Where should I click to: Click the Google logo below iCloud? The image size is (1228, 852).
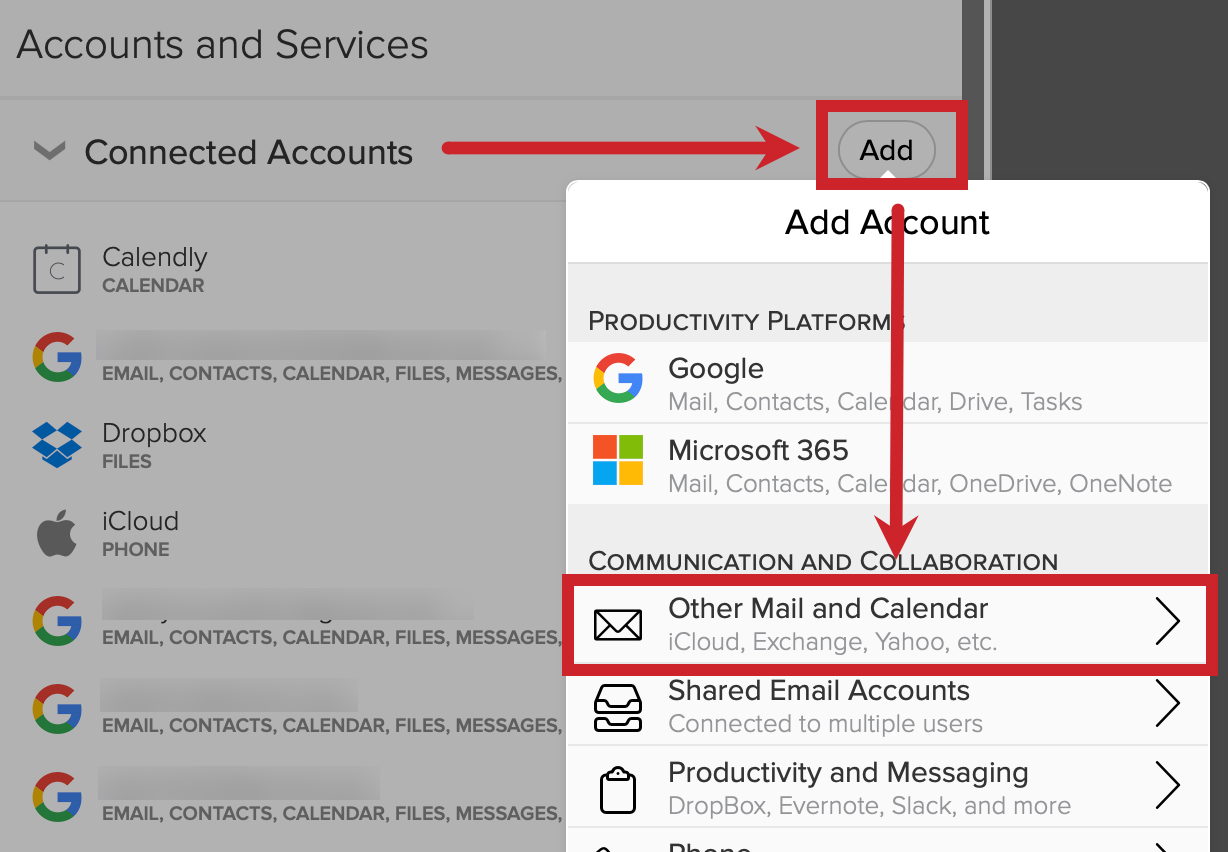tap(57, 621)
